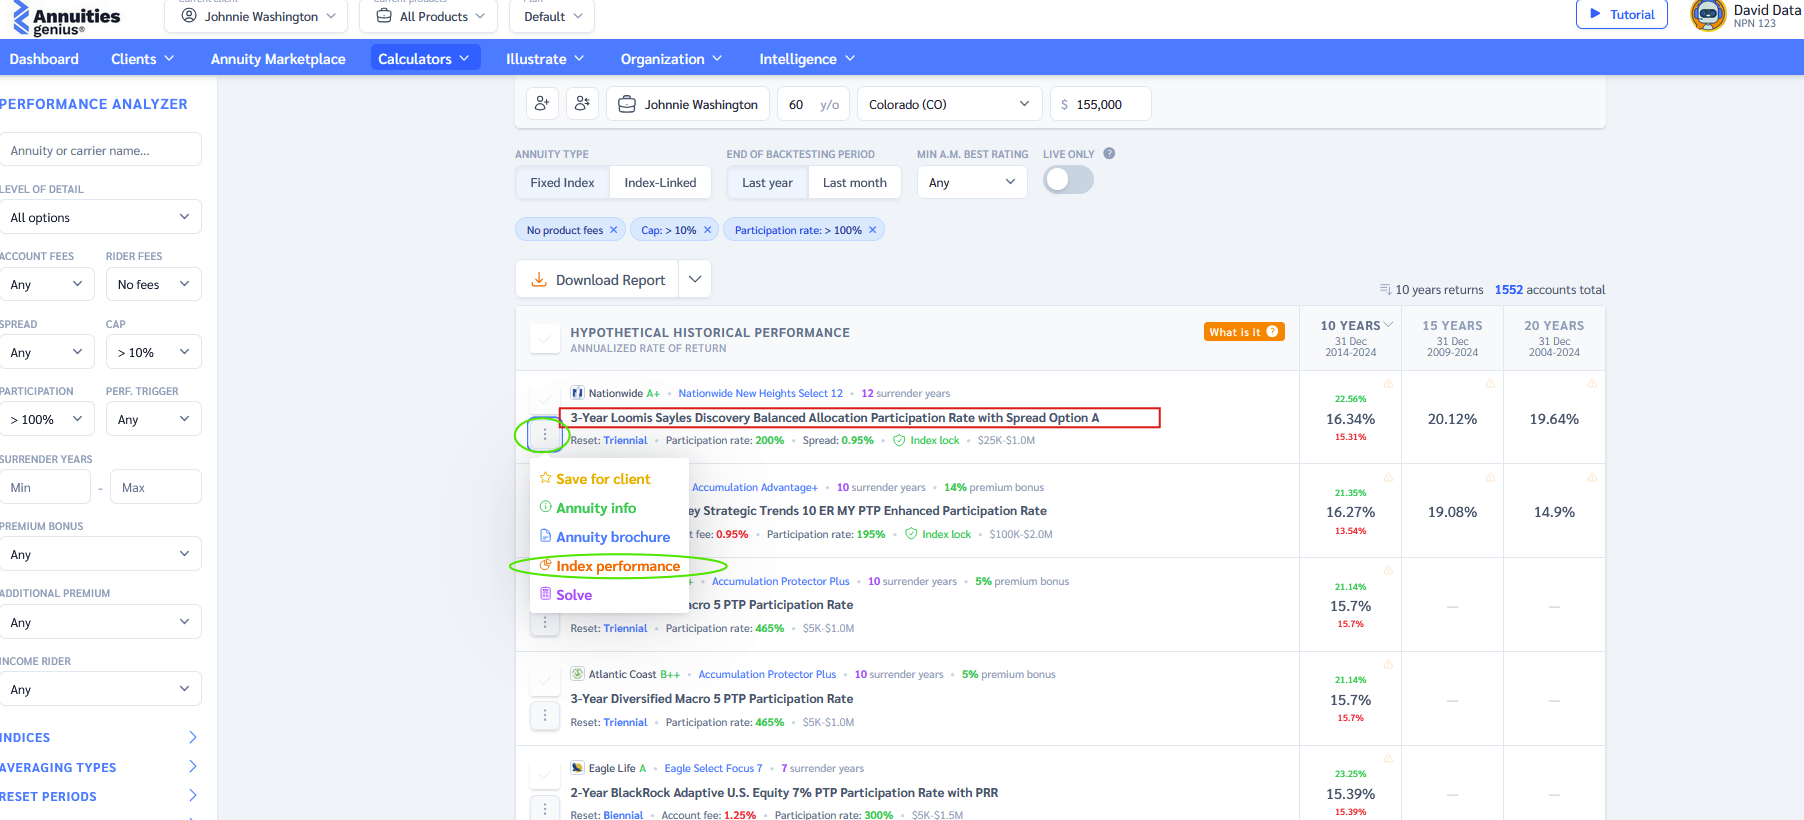1804x820 pixels.
Task: Toggle the Live Only switch
Action: coord(1068,180)
